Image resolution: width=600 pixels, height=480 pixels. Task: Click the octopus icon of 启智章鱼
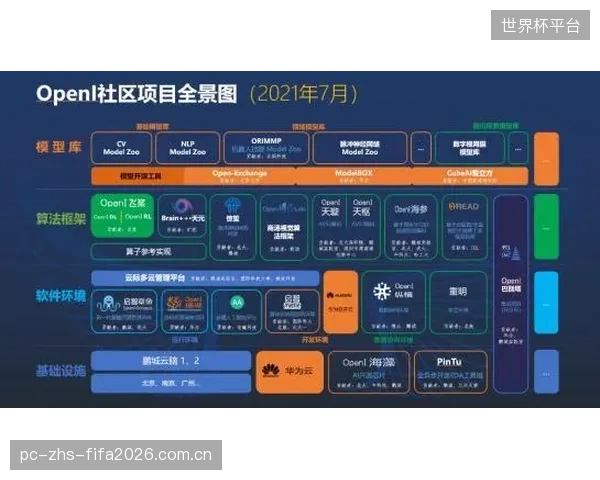pos(109,303)
